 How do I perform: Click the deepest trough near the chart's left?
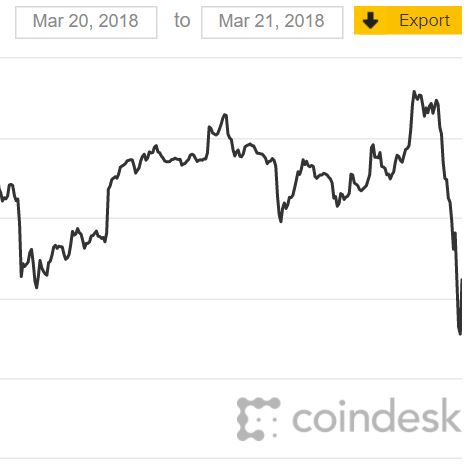(36, 287)
